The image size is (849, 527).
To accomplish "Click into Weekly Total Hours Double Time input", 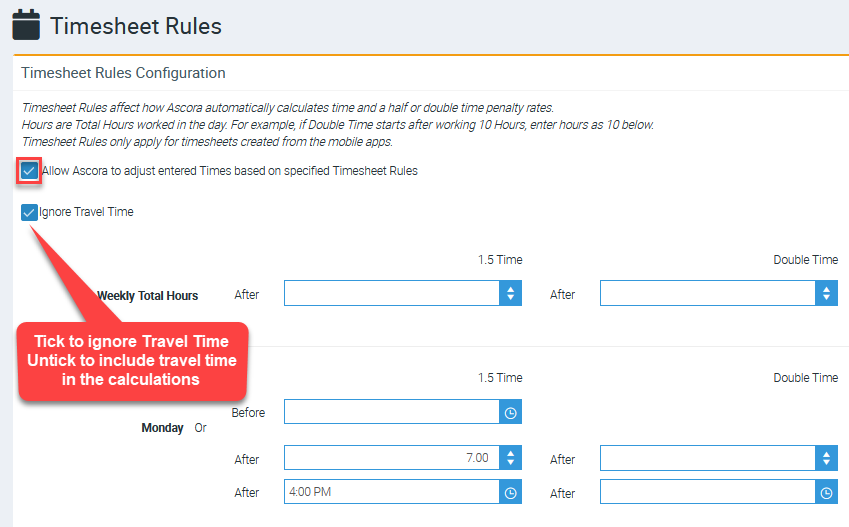I will click(x=707, y=293).
